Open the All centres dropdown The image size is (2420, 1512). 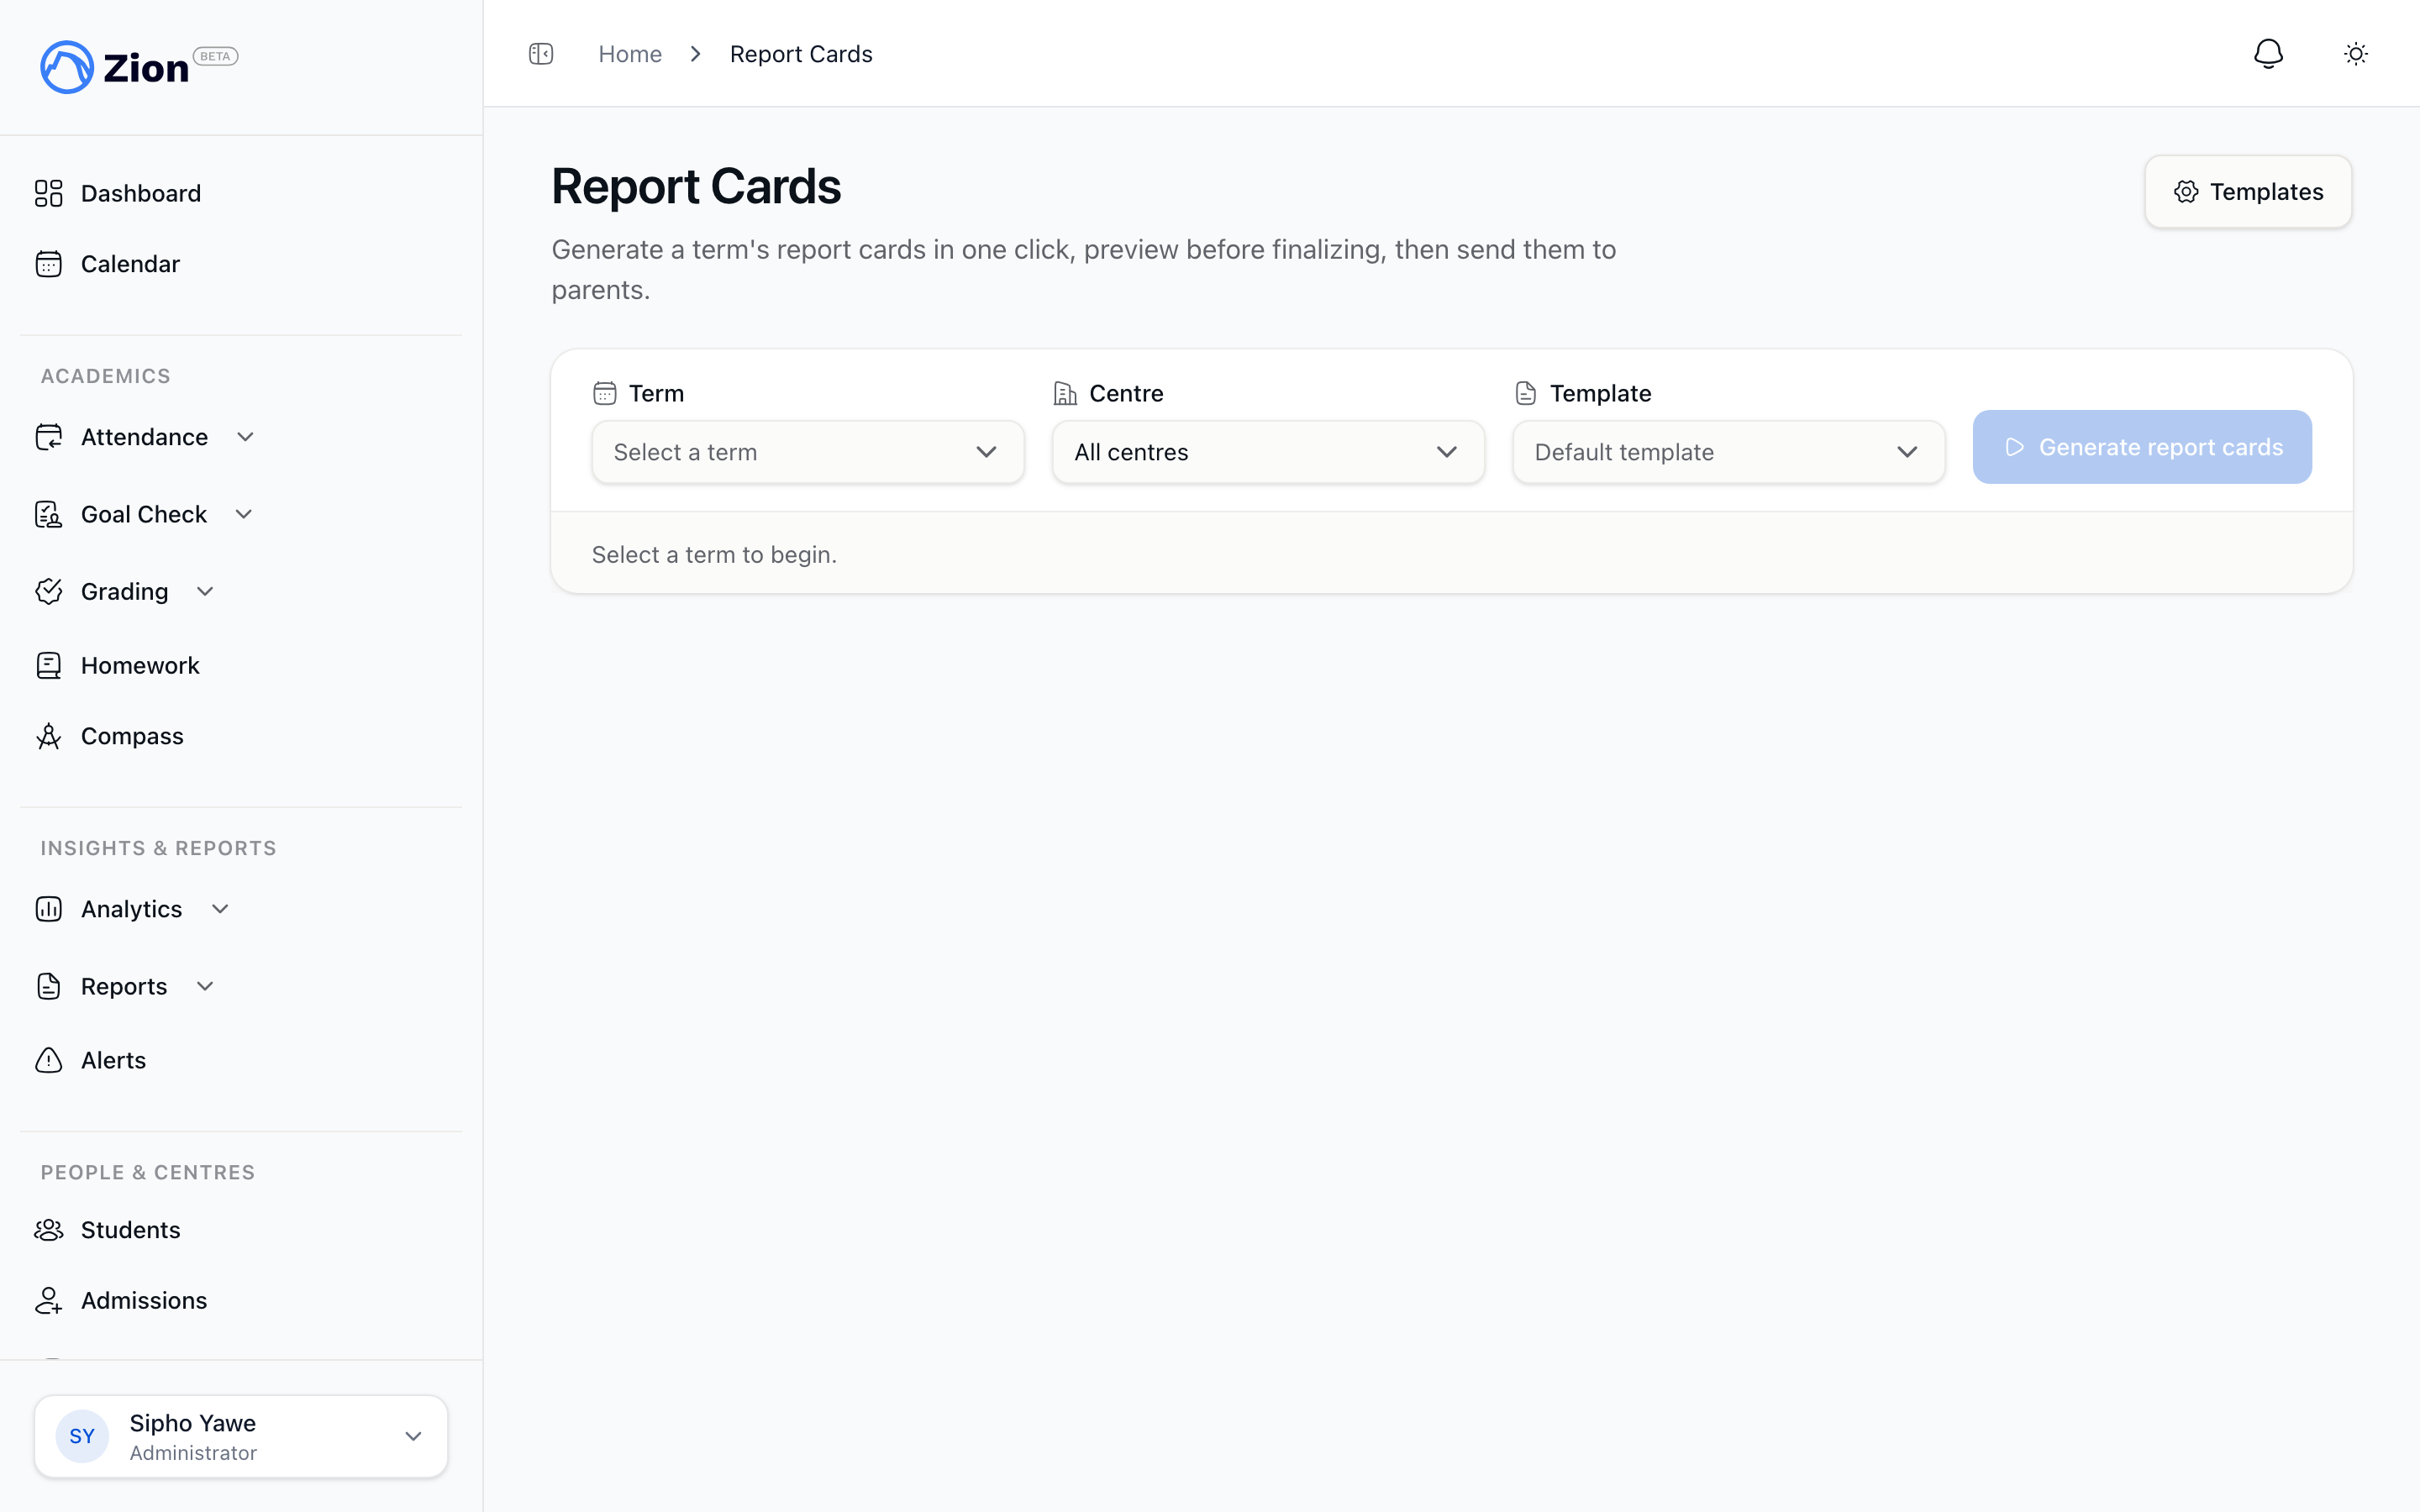(1268, 452)
